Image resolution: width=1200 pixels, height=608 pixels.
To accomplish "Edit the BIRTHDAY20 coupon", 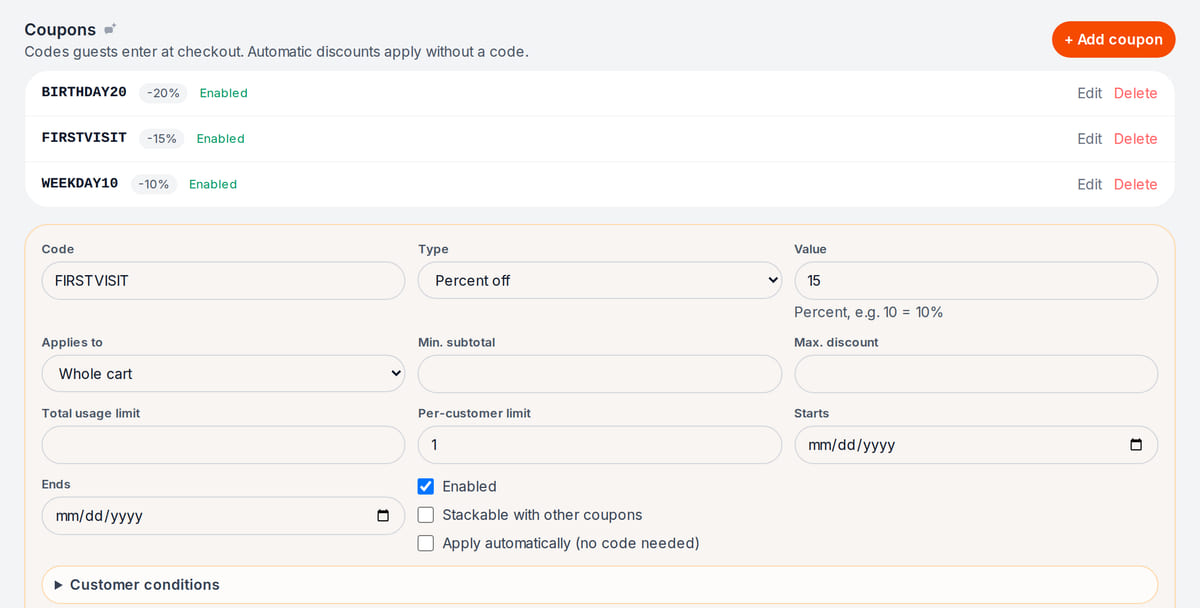I will pyautogui.click(x=1089, y=93).
